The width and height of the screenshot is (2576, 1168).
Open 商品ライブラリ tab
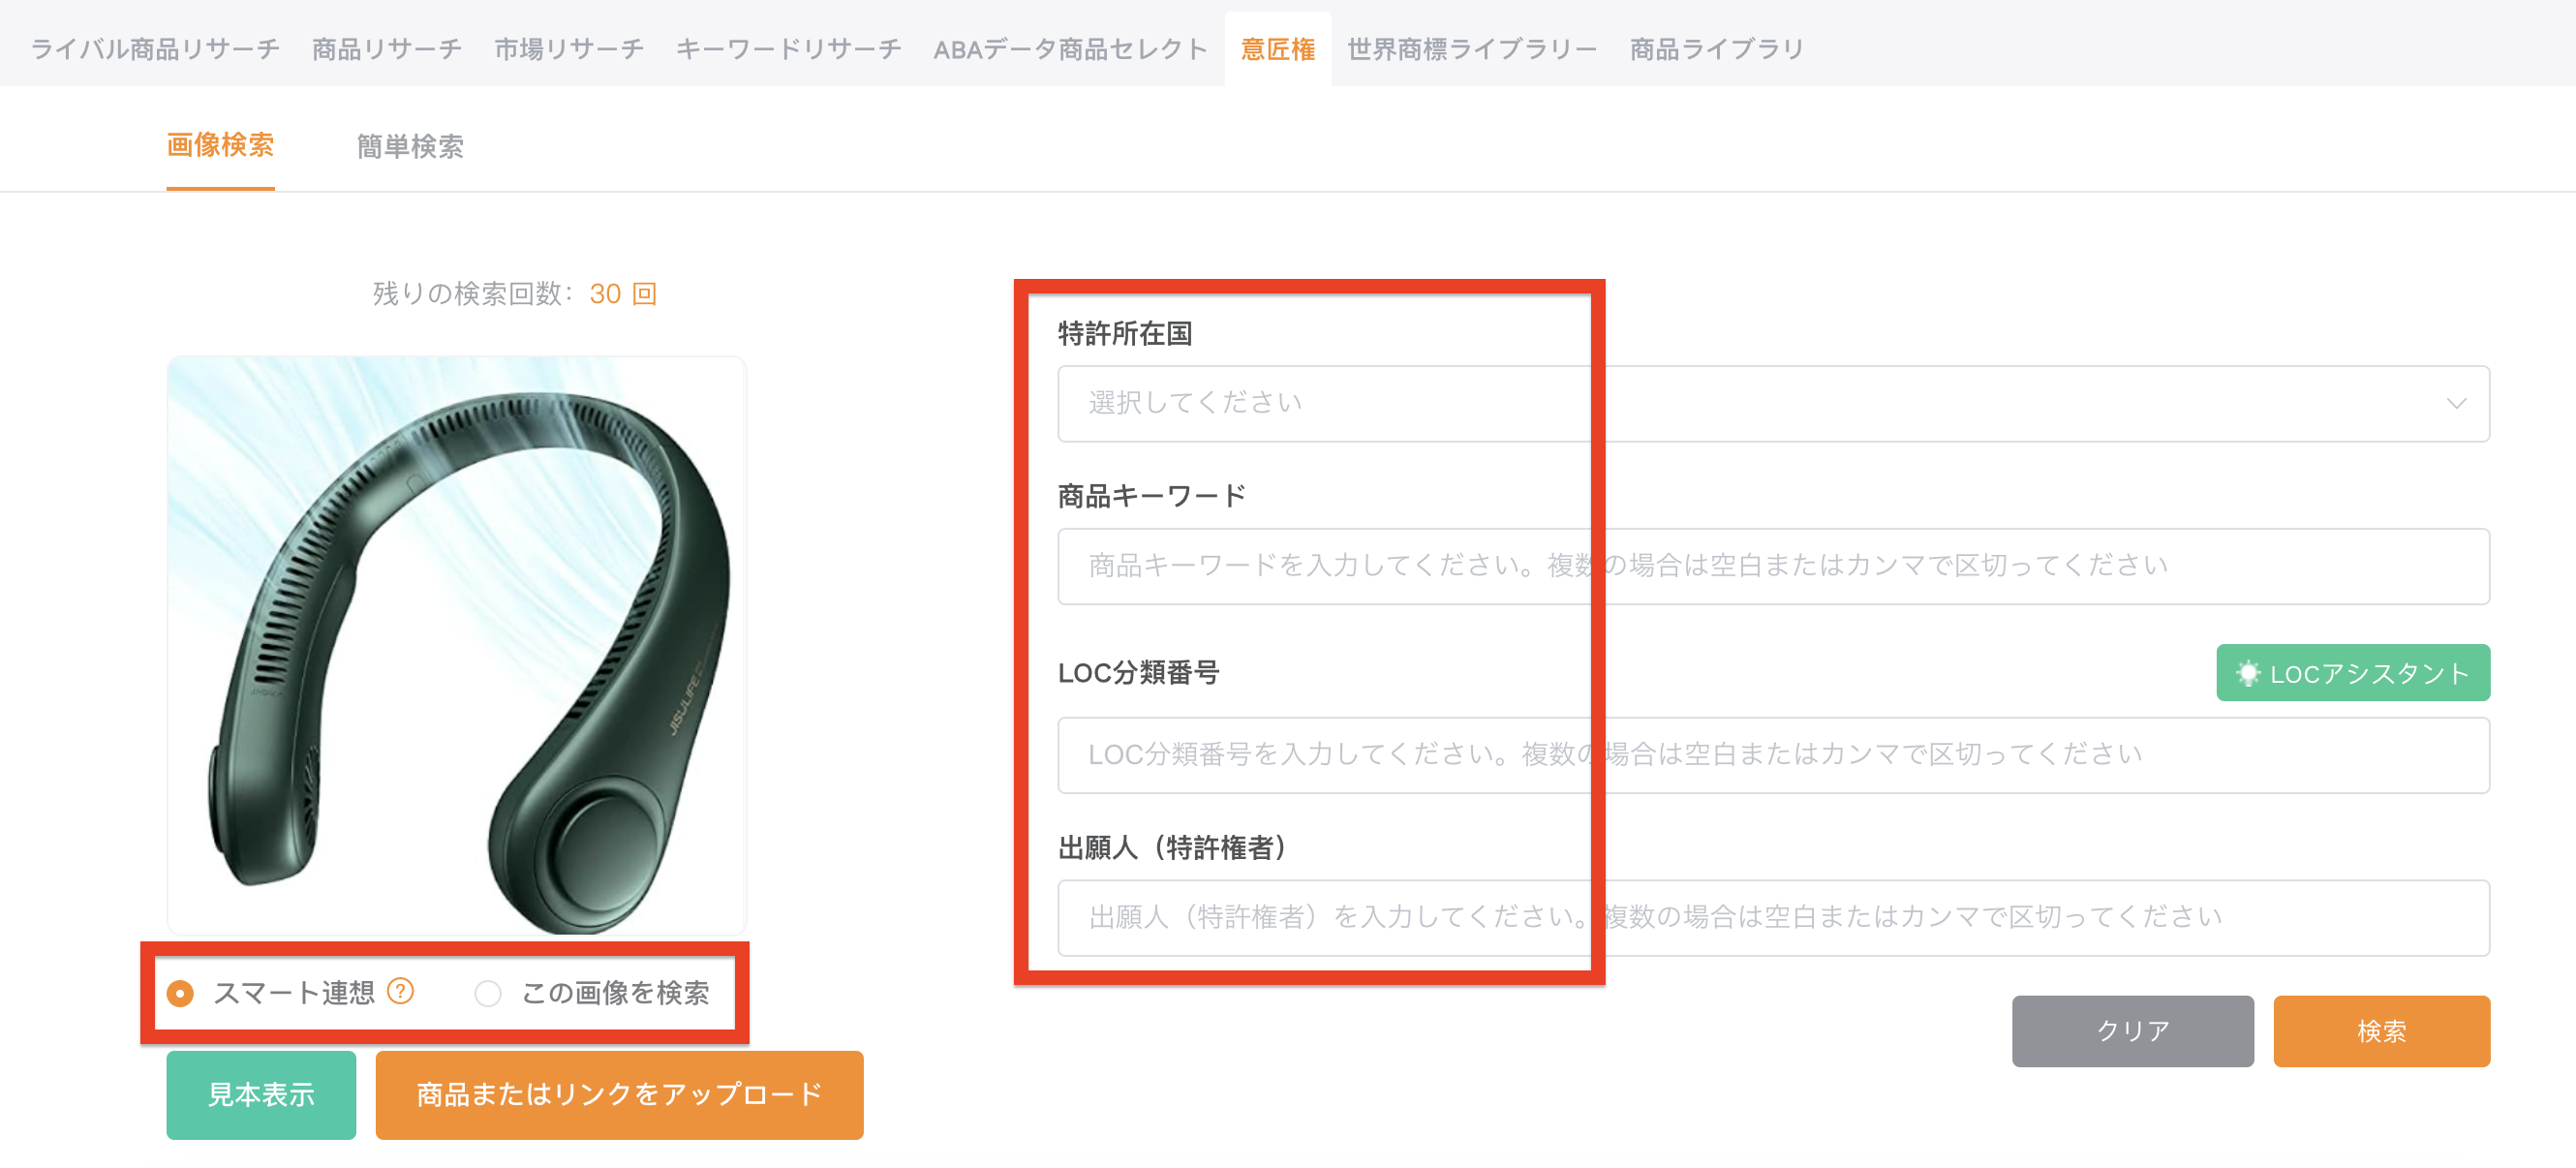coord(1716,49)
